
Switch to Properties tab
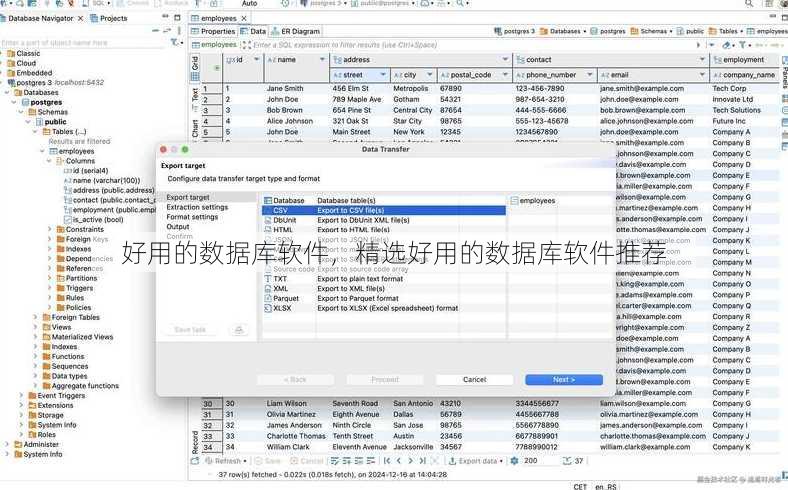[x=213, y=31]
